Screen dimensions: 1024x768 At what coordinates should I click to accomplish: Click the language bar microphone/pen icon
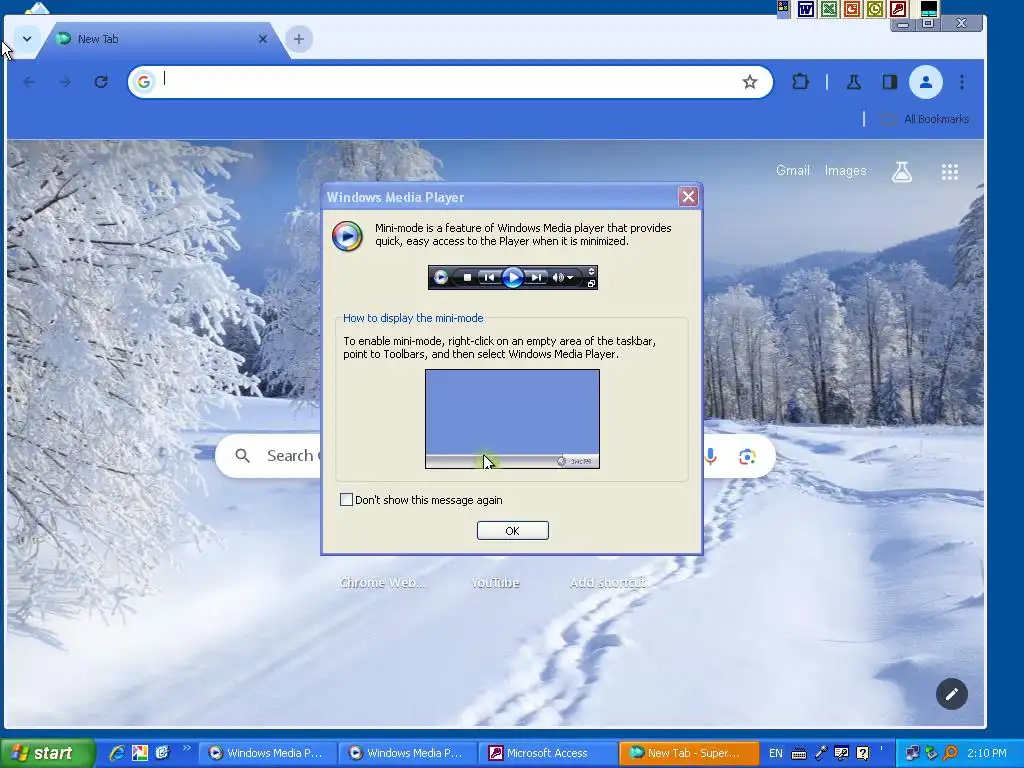pyautogui.click(x=821, y=753)
